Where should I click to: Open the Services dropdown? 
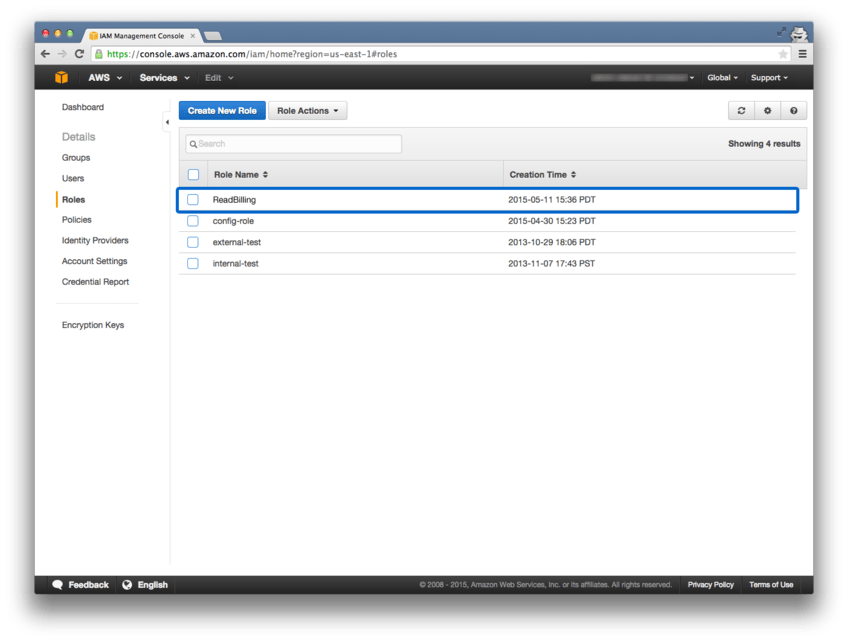164,78
